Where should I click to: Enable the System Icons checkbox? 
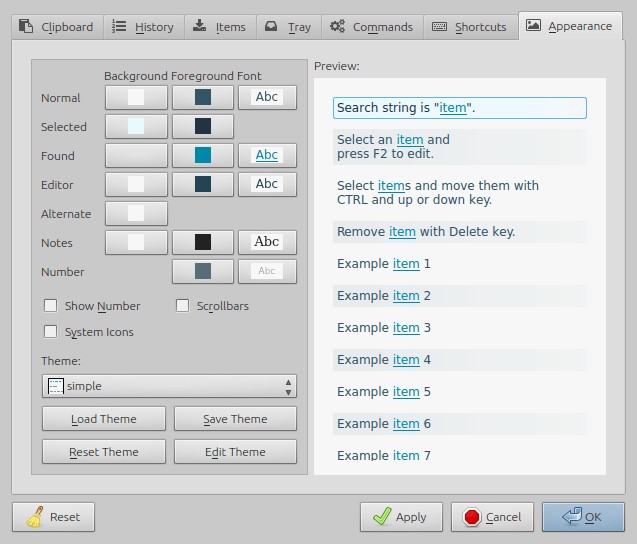51,332
